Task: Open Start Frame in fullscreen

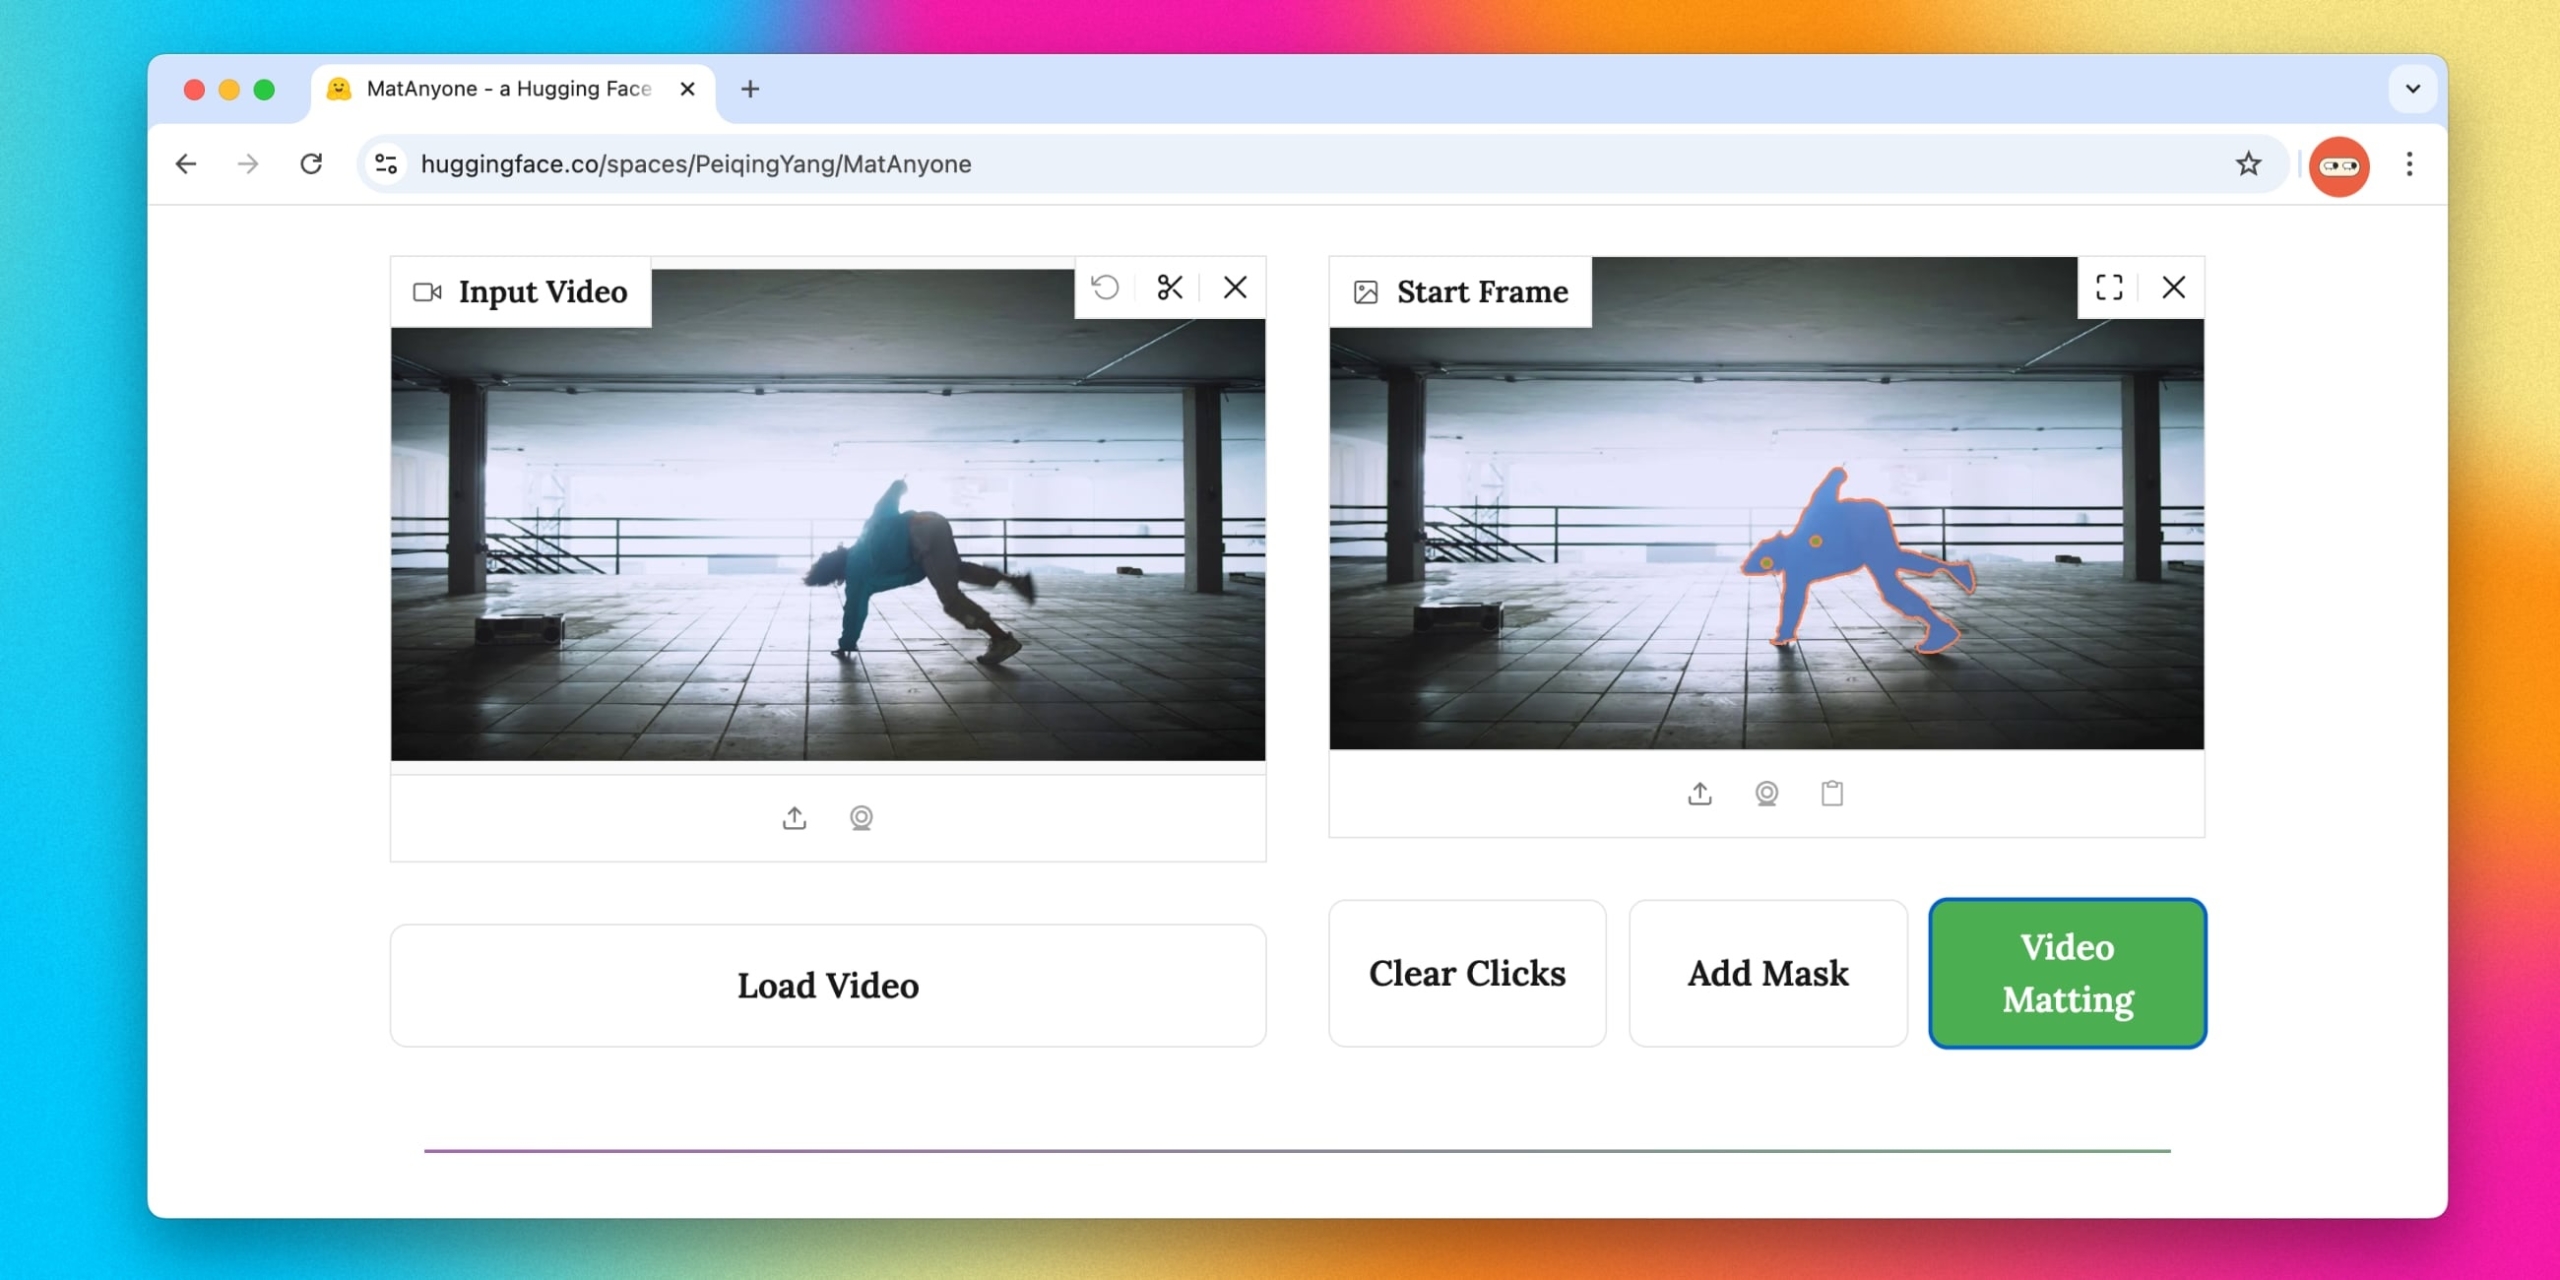Action: pos(2109,288)
